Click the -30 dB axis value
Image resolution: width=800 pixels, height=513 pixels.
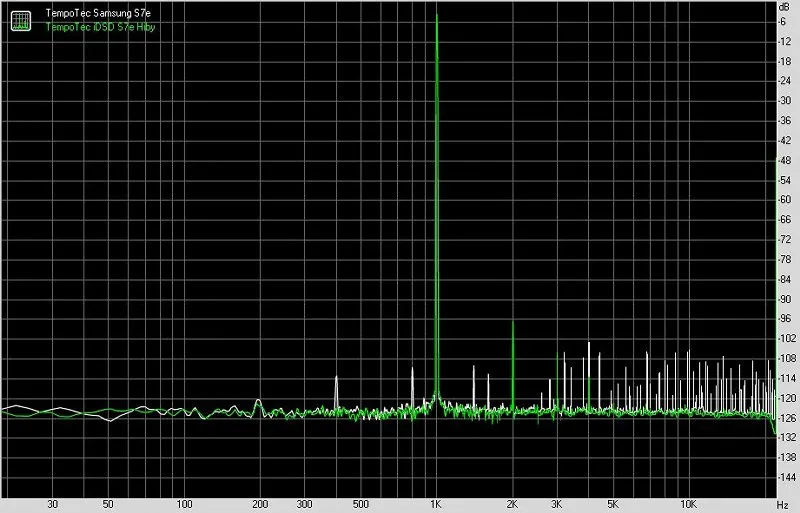[x=784, y=101]
